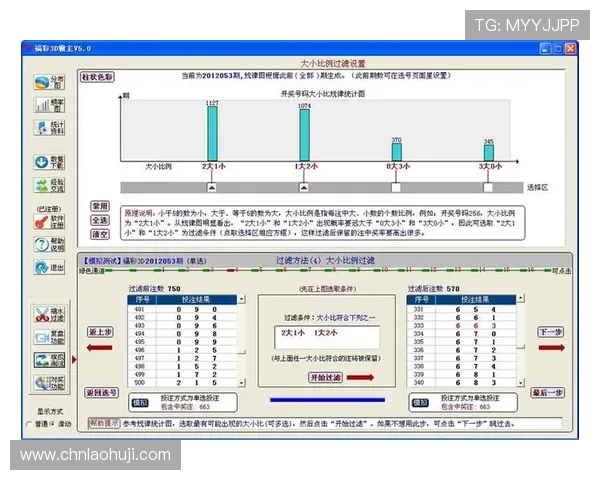Image resolution: width=600 pixels, height=480 pixels.
Task: Select row 500 in the left list
Action: pos(182,382)
